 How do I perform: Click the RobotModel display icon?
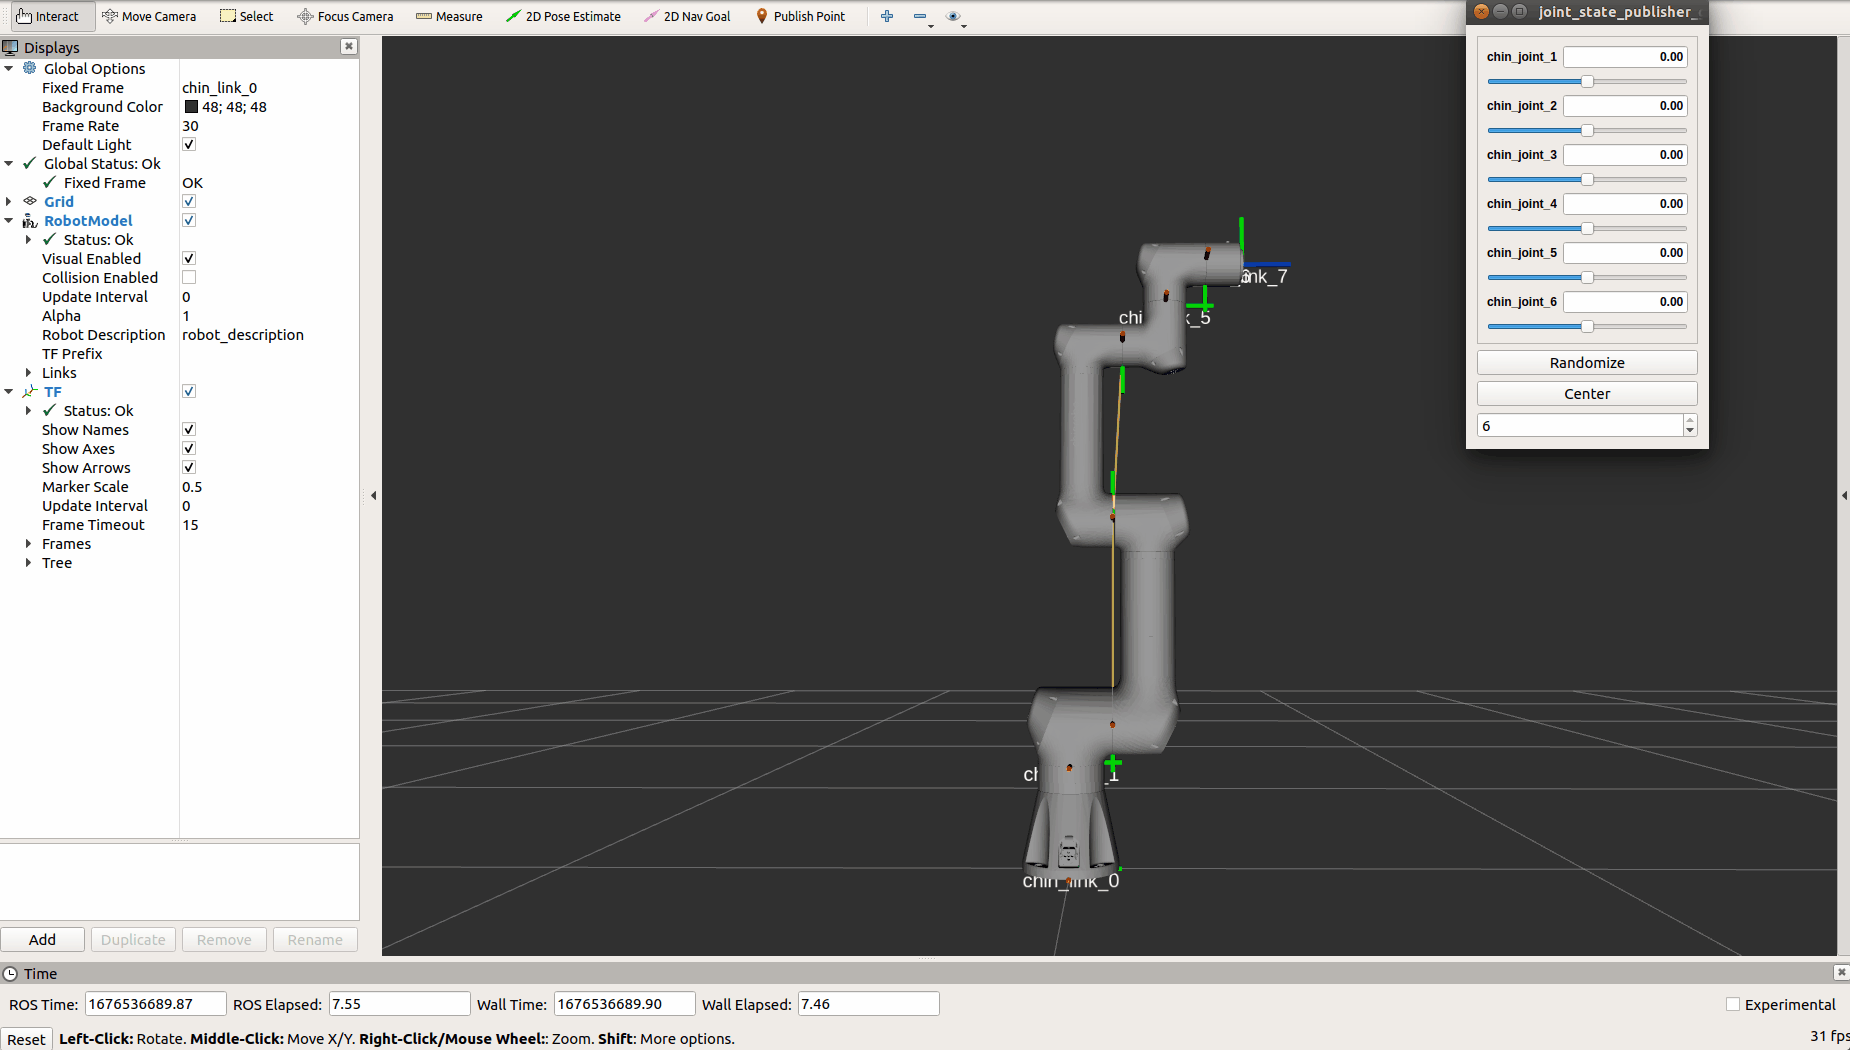30,220
